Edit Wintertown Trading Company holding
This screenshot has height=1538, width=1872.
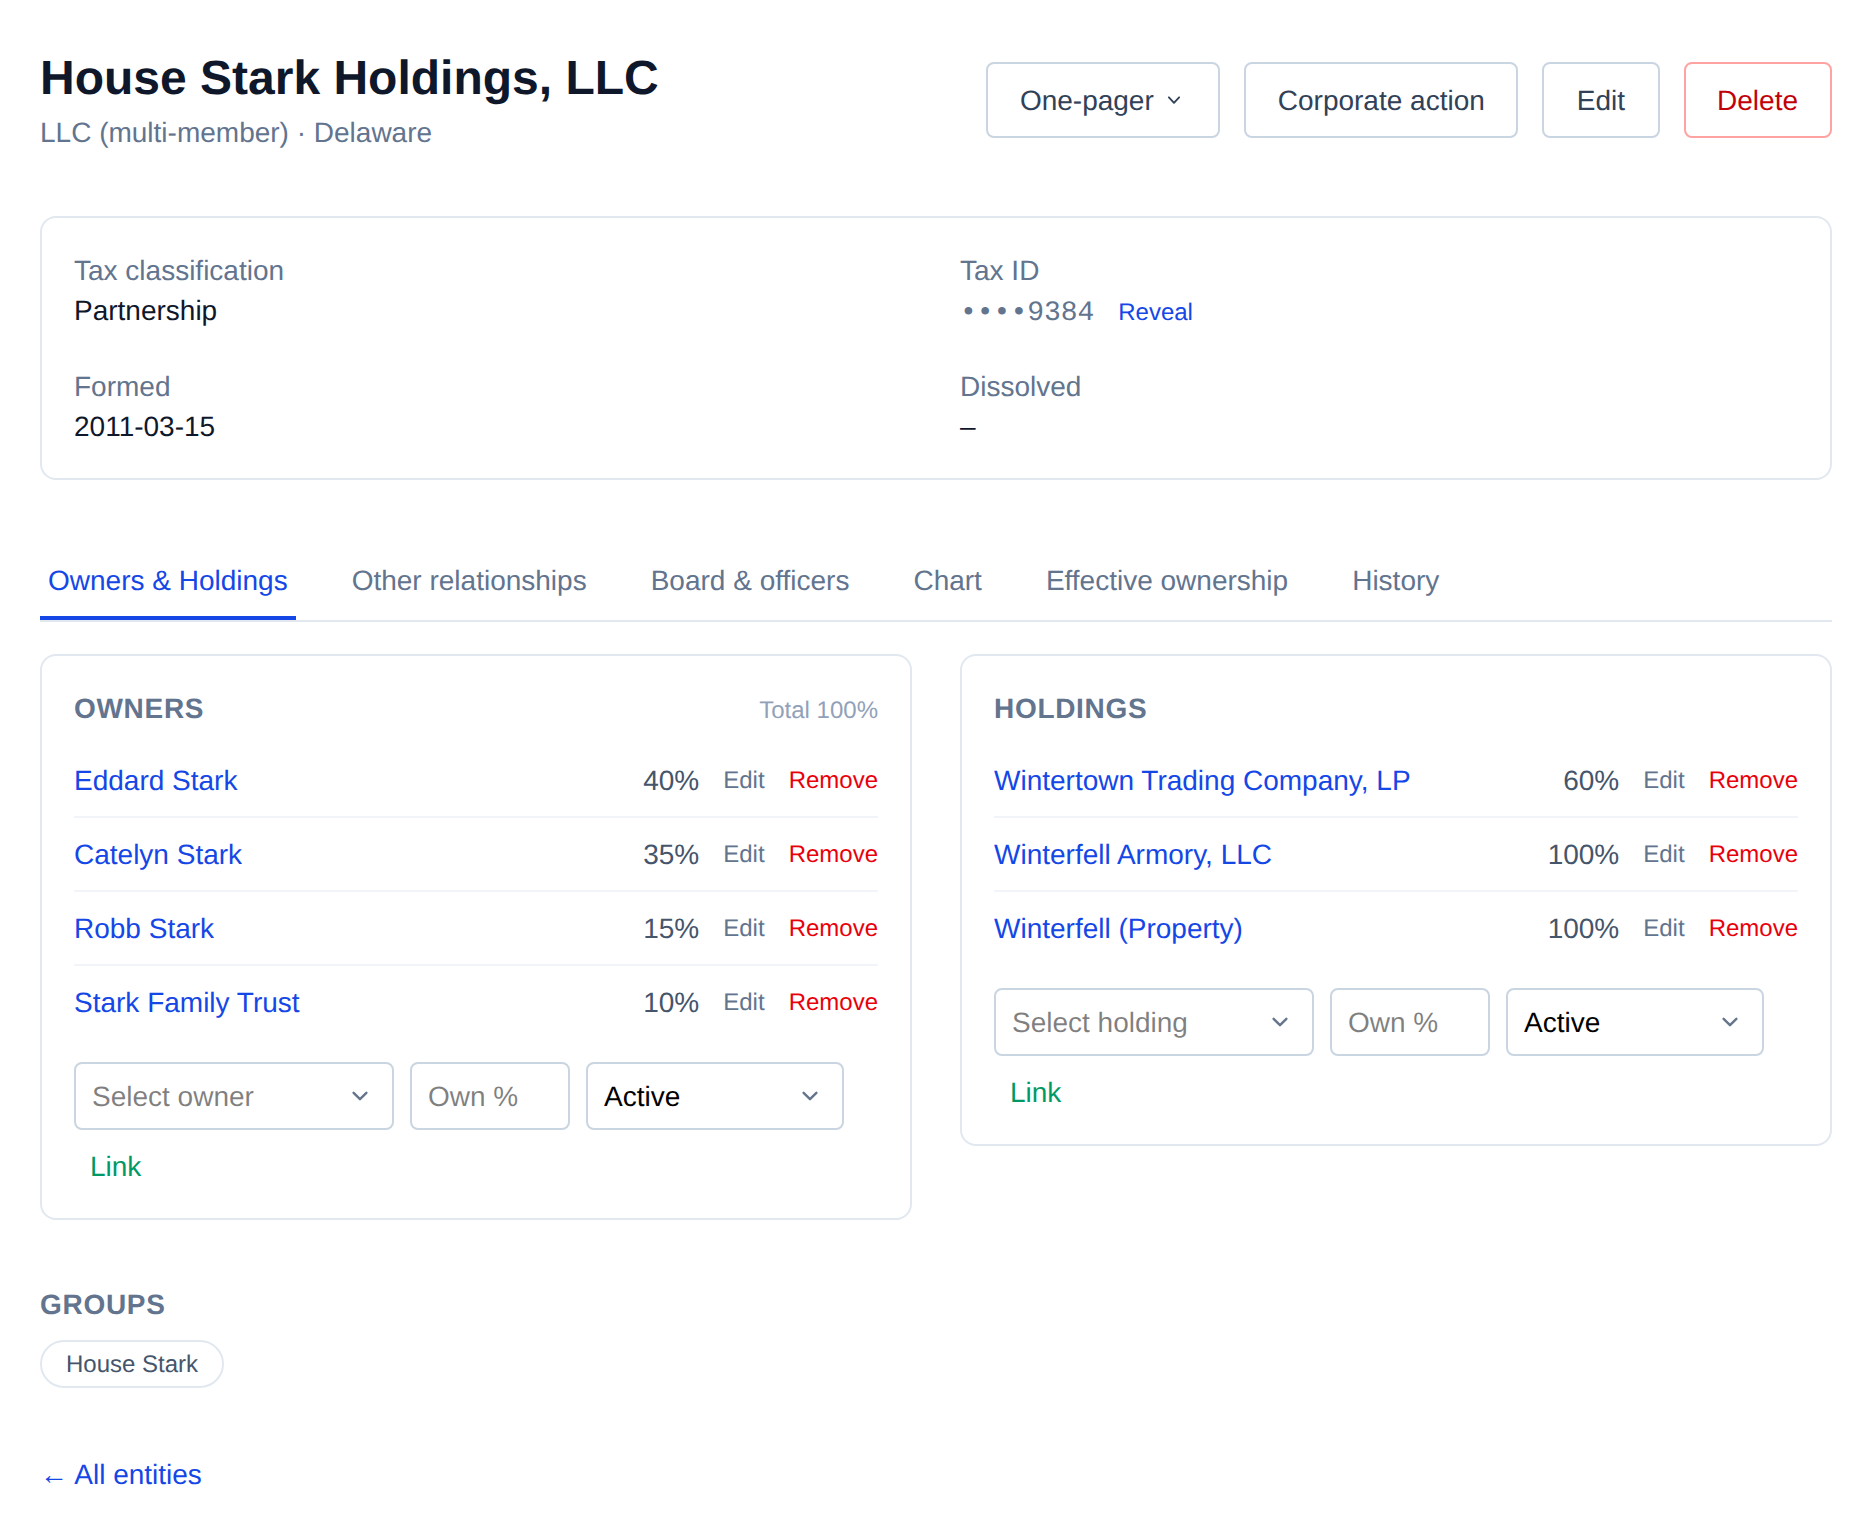point(1664,780)
